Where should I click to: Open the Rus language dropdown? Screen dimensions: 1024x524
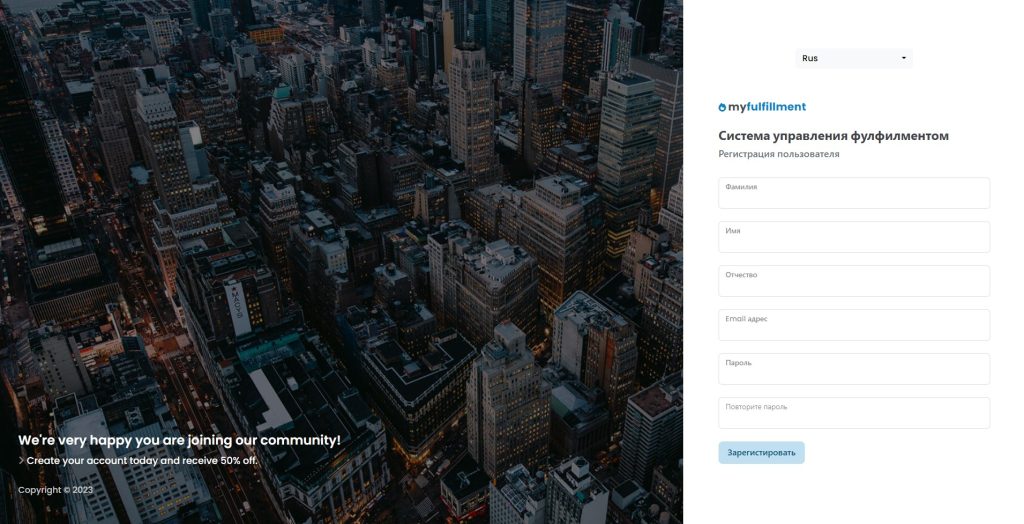[x=854, y=58]
